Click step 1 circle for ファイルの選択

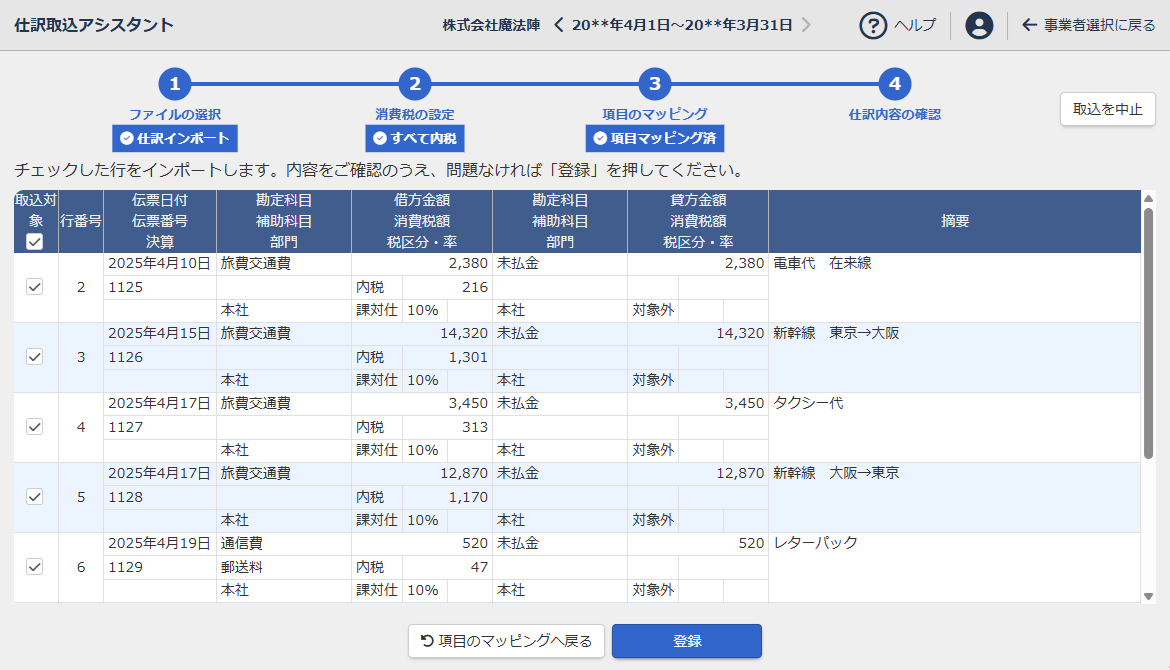[175, 84]
